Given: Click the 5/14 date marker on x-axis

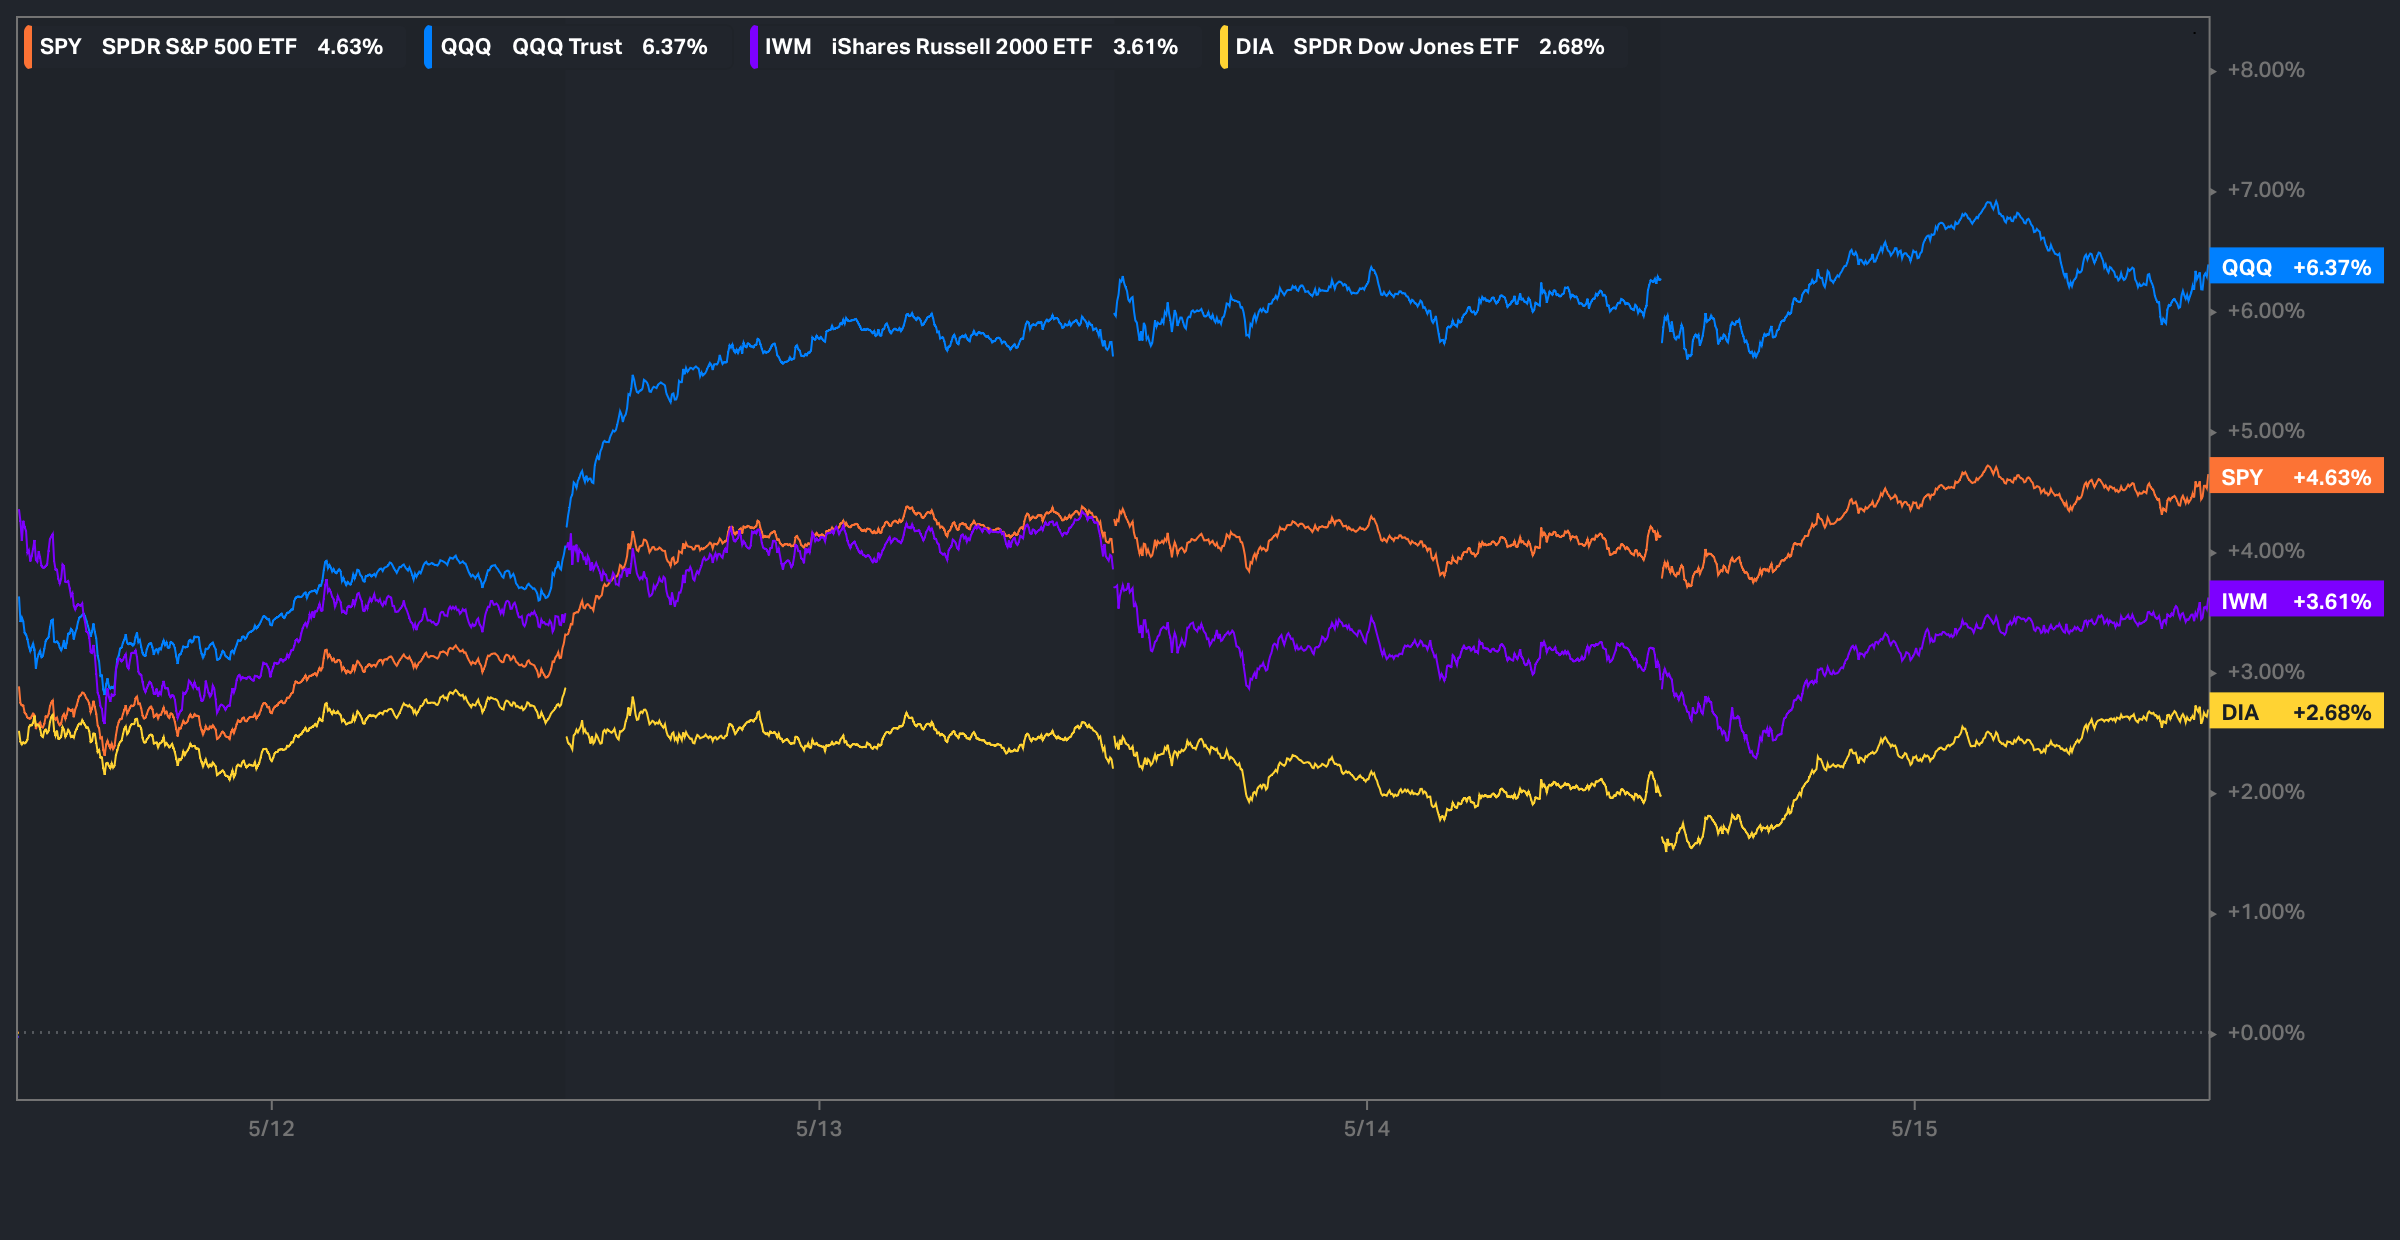Looking at the screenshot, I should click(x=1366, y=1129).
